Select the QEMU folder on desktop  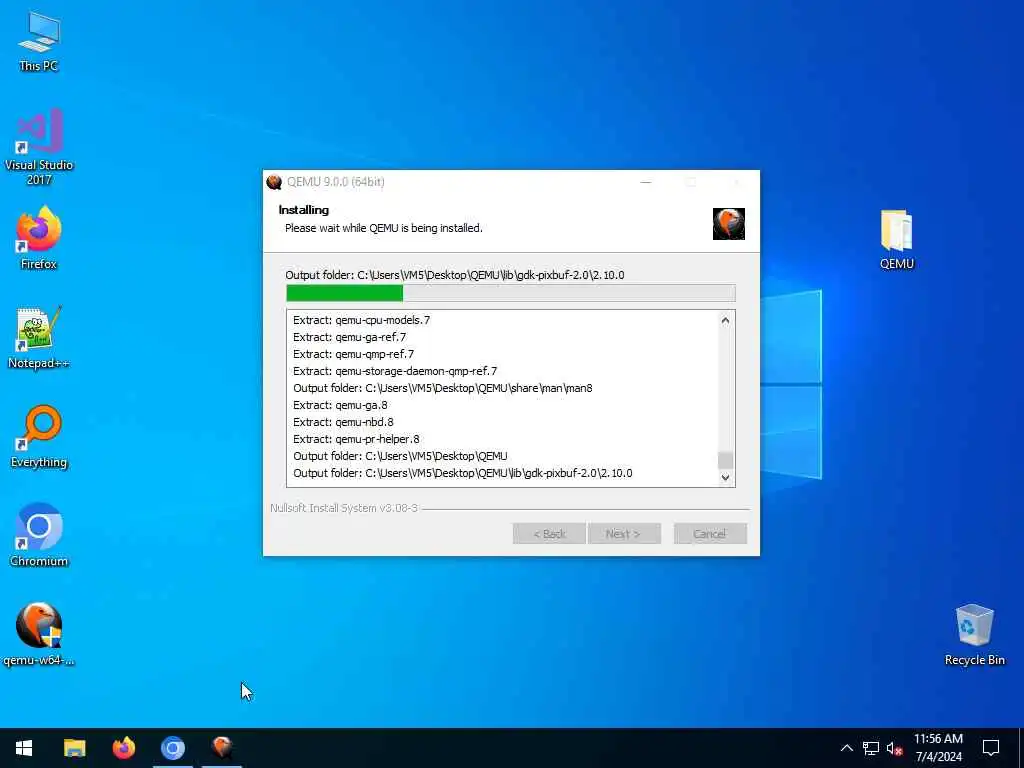pos(897,239)
